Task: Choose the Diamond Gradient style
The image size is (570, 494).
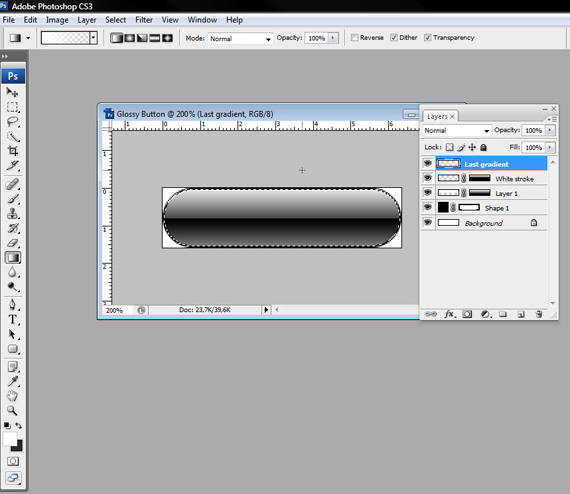Action: click(167, 38)
